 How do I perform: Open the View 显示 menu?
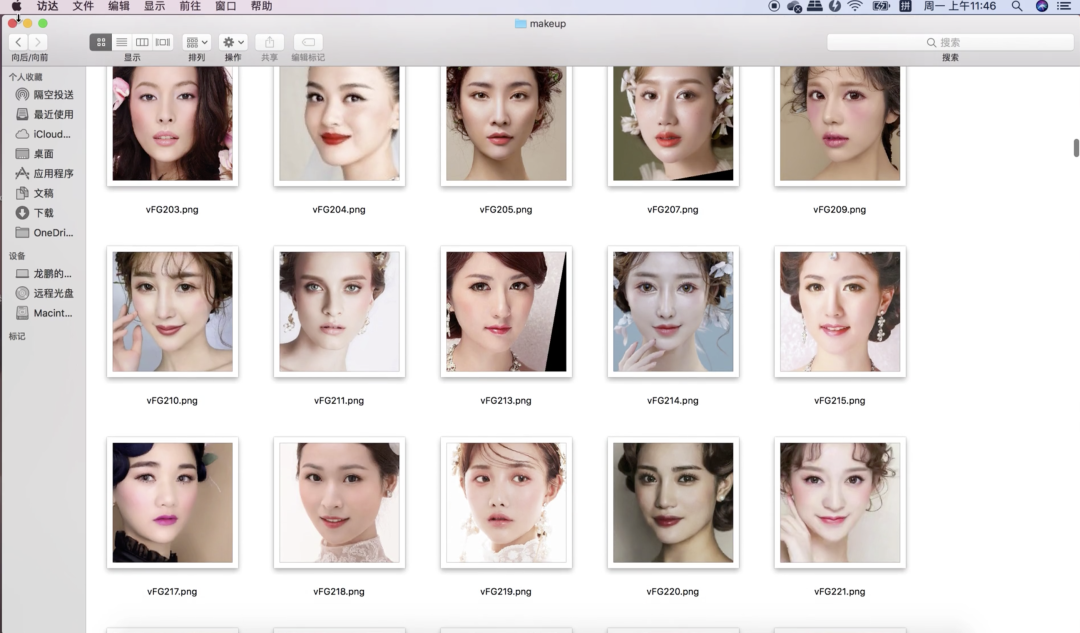coord(154,6)
